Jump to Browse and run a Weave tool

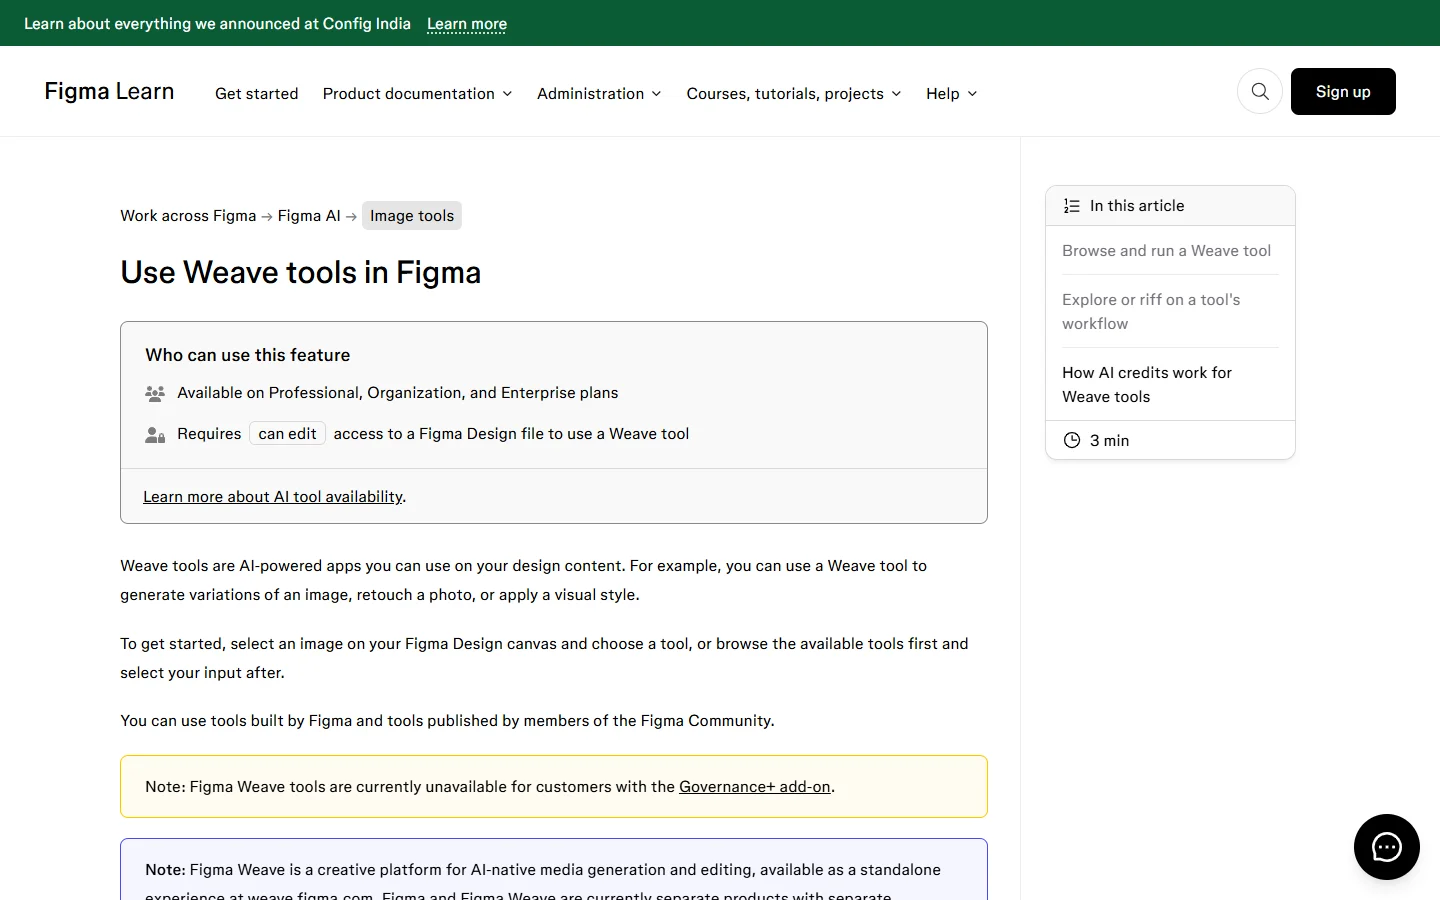[1167, 251]
